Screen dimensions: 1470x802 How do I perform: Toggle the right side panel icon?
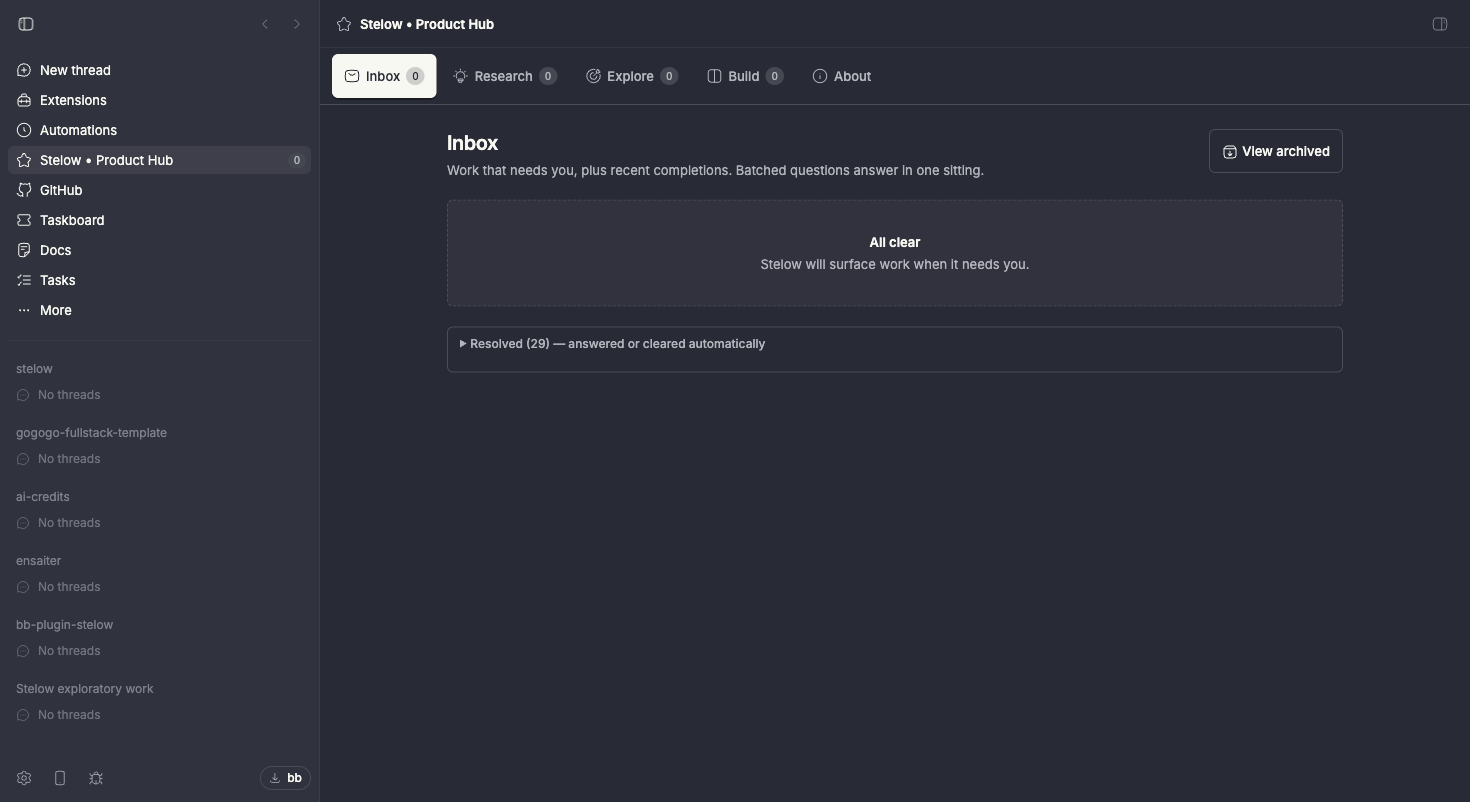point(1440,24)
